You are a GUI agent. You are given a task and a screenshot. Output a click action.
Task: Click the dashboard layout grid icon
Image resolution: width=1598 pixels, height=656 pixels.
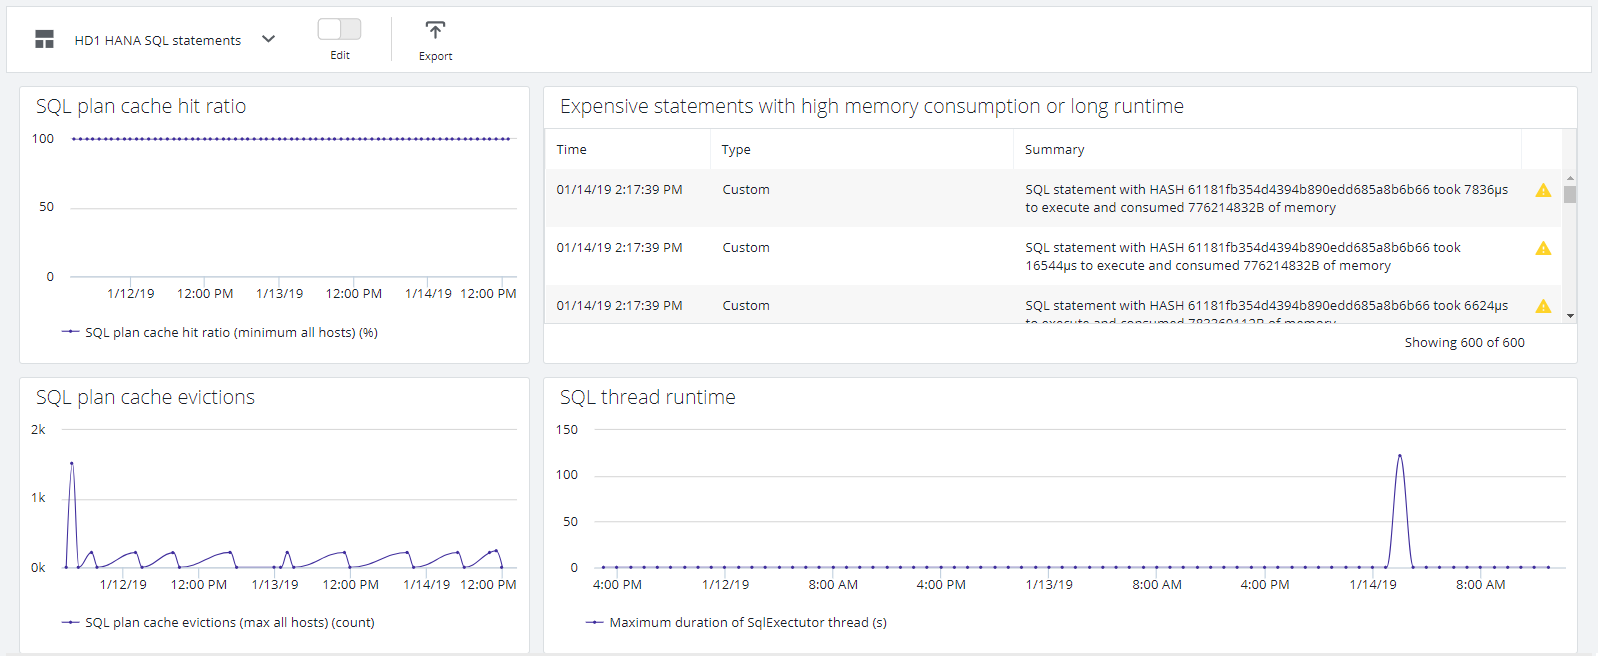click(x=44, y=39)
